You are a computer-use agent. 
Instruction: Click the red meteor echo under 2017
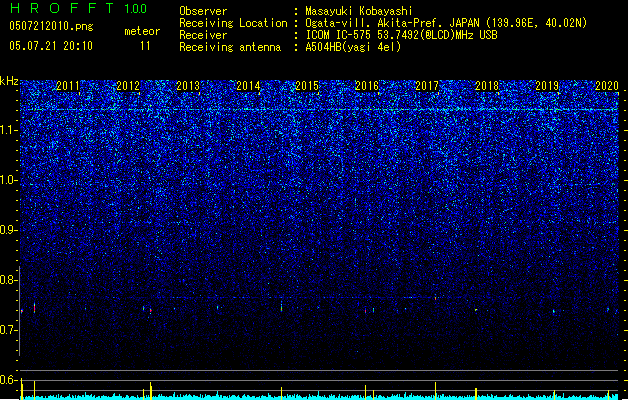click(x=435, y=298)
